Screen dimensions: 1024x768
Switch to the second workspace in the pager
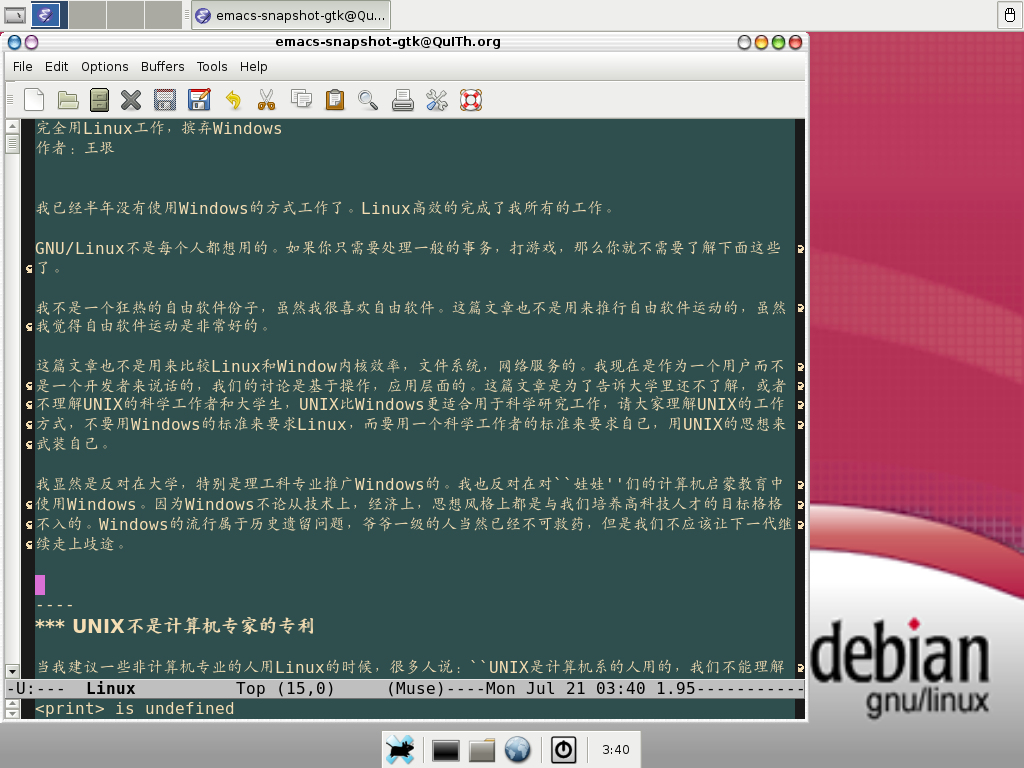point(88,14)
